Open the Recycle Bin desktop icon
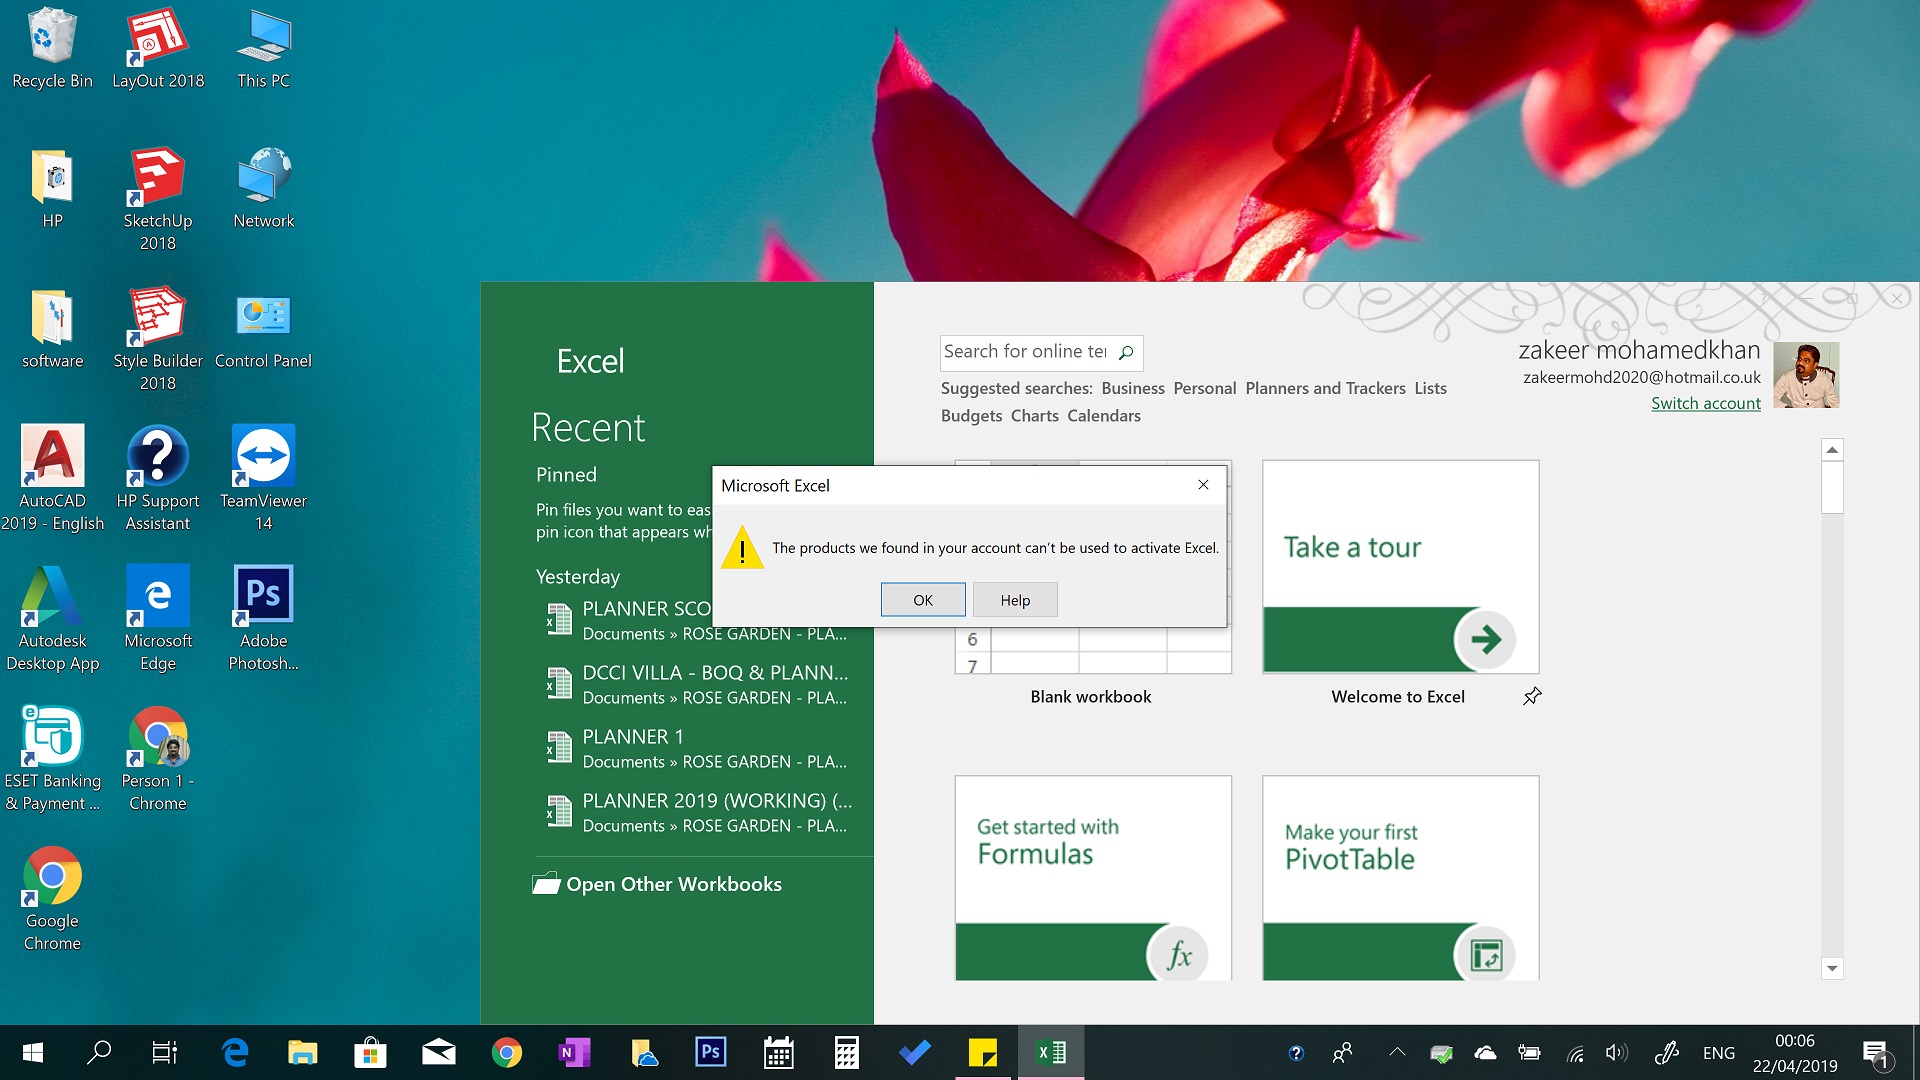The image size is (1920, 1080). [52, 48]
